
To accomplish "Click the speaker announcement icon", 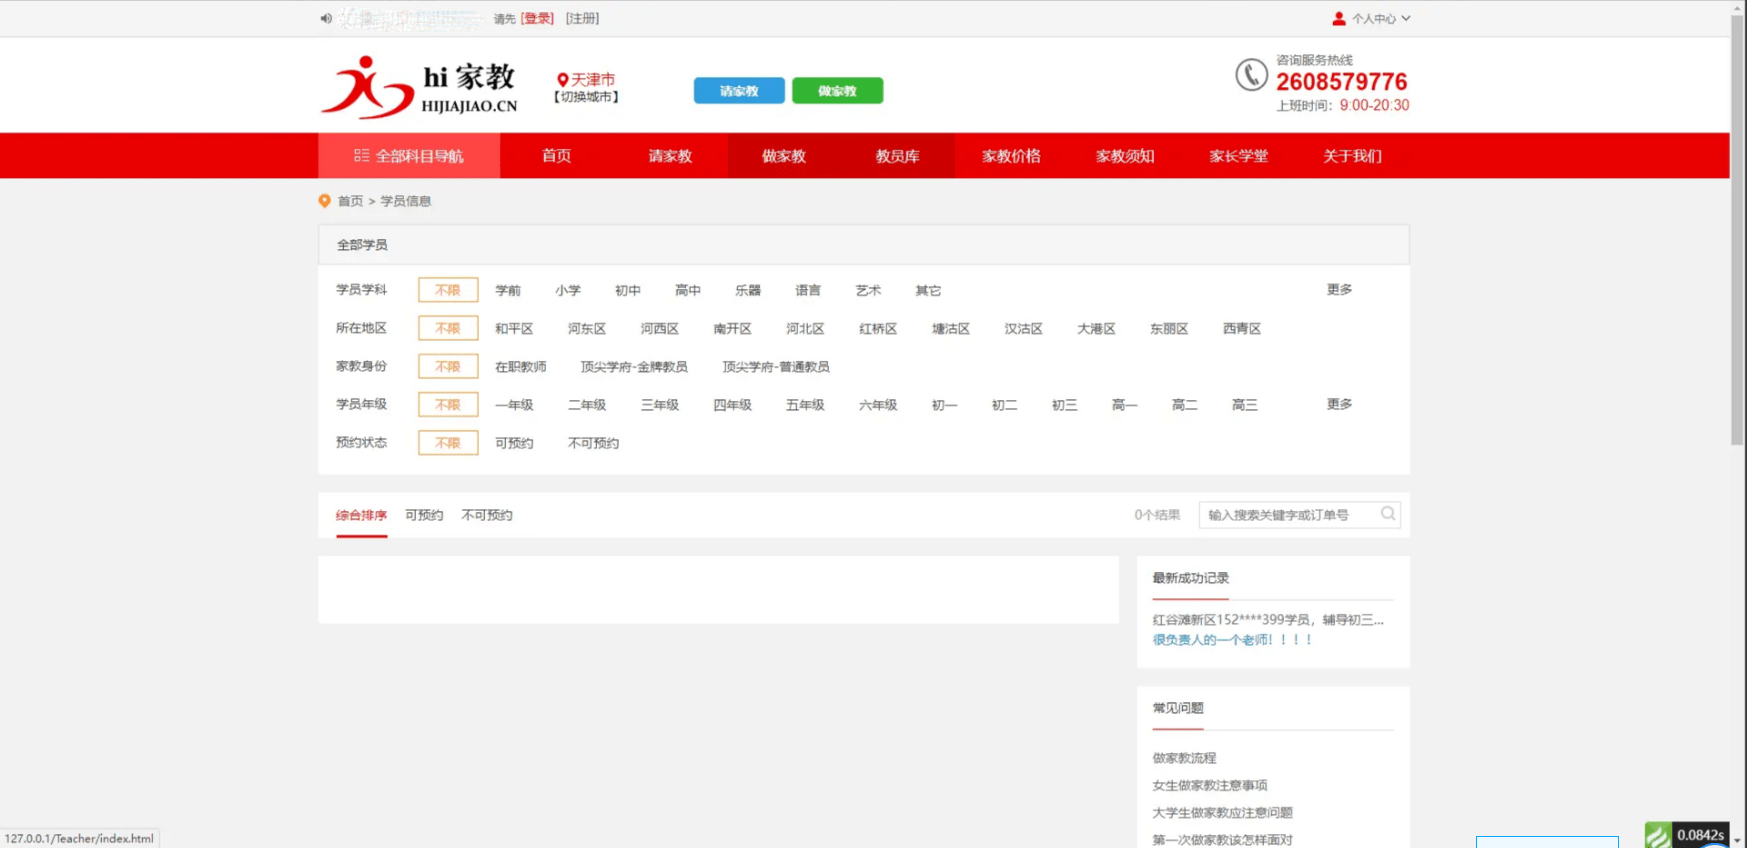I will pos(326,18).
